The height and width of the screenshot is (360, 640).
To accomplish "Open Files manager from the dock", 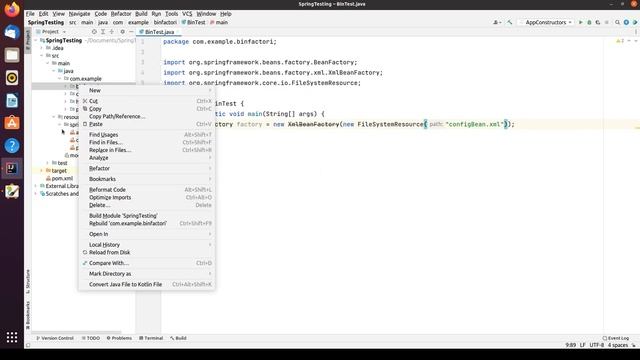I will 12,55.
